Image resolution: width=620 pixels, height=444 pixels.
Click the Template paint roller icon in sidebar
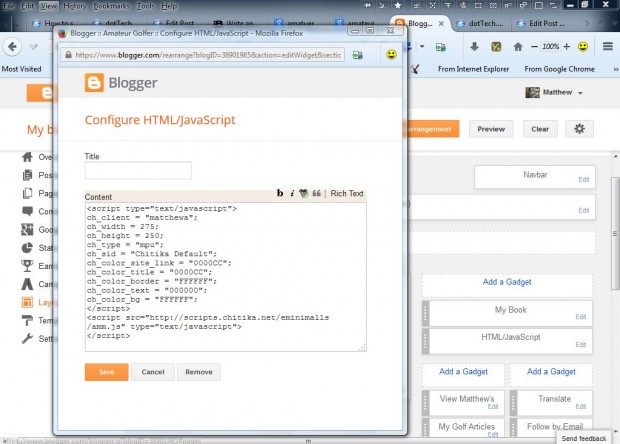click(x=27, y=320)
